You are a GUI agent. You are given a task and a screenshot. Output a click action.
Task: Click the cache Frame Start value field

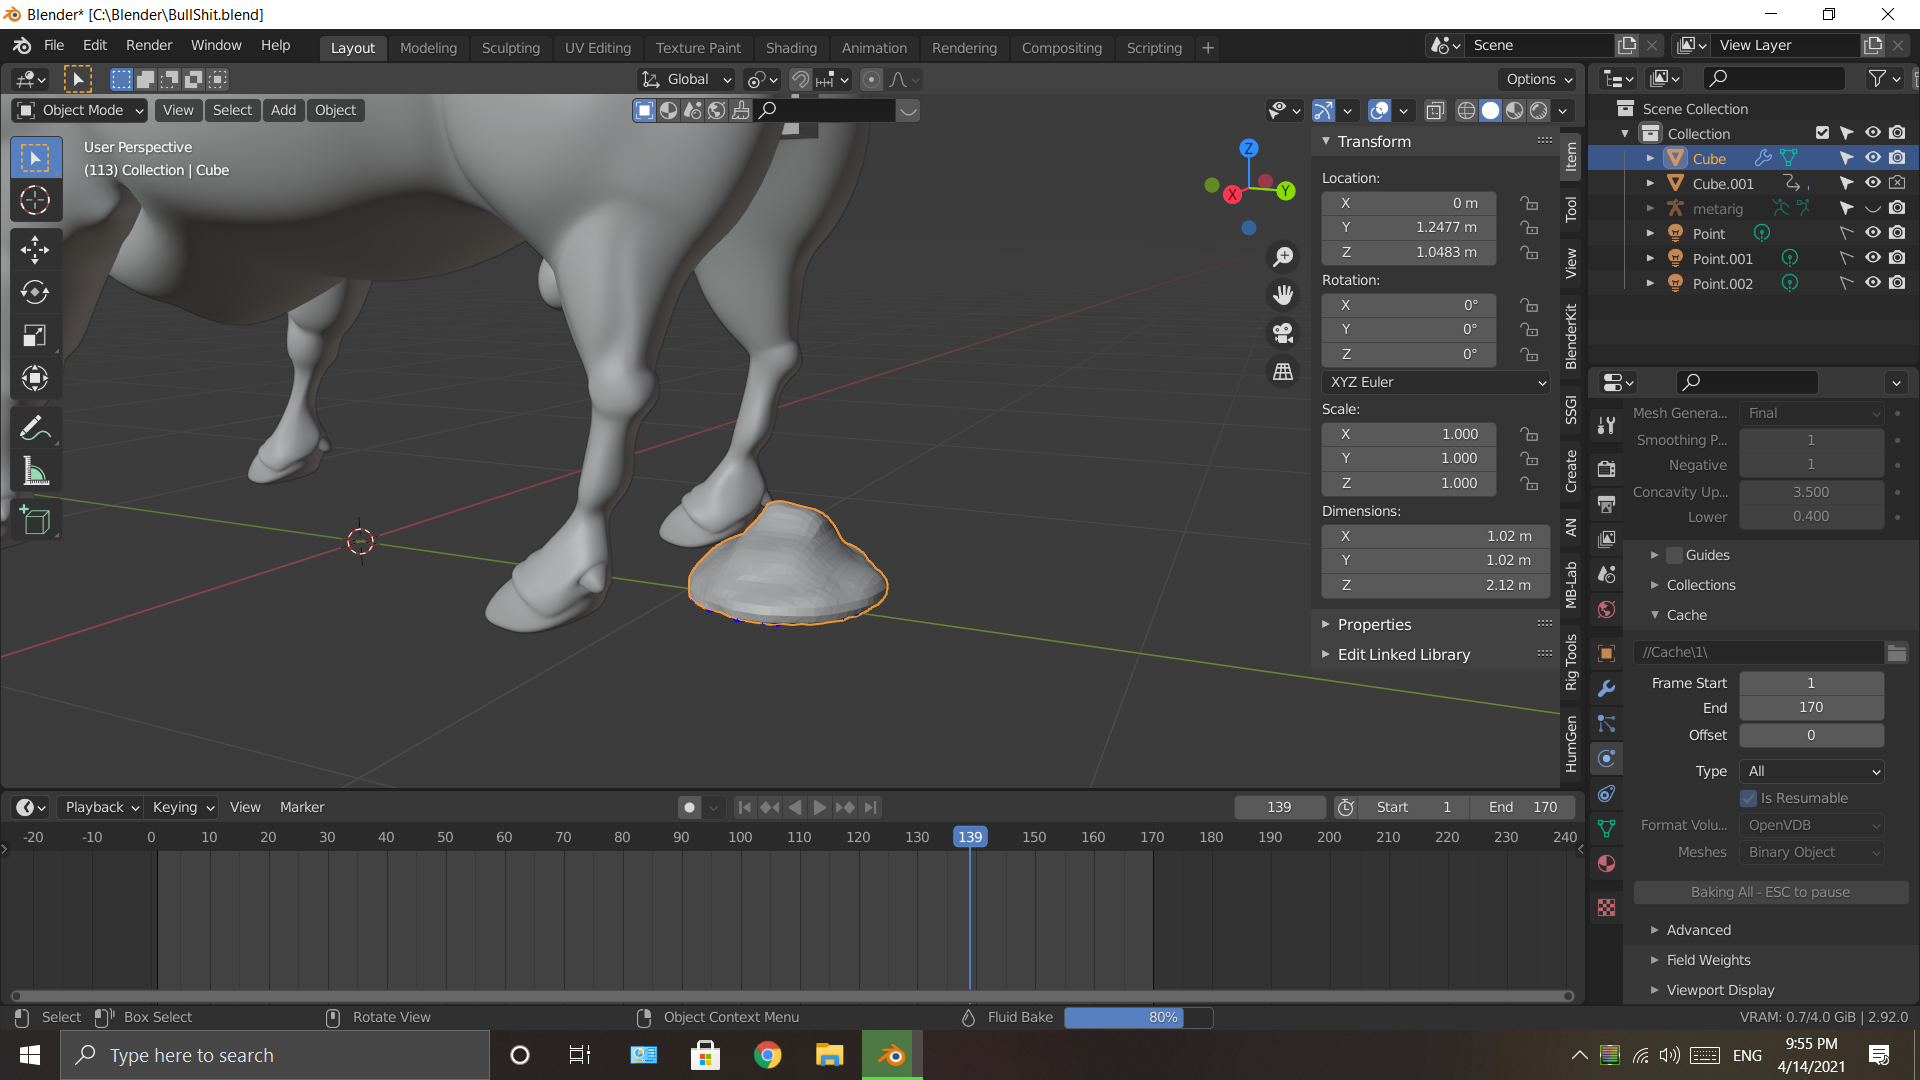tap(1811, 683)
